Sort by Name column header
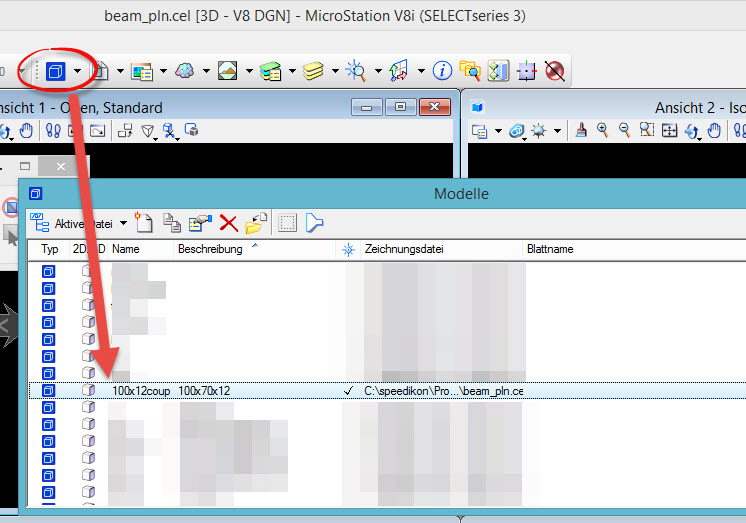This screenshot has width=746, height=523. (x=141, y=249)
